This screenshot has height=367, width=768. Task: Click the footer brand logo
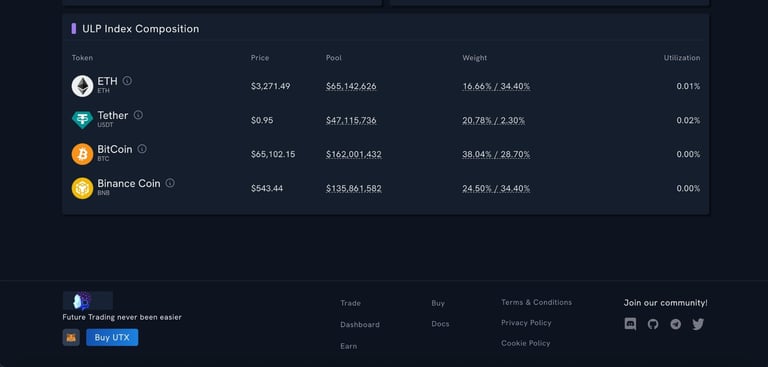[x=88, y=300]
